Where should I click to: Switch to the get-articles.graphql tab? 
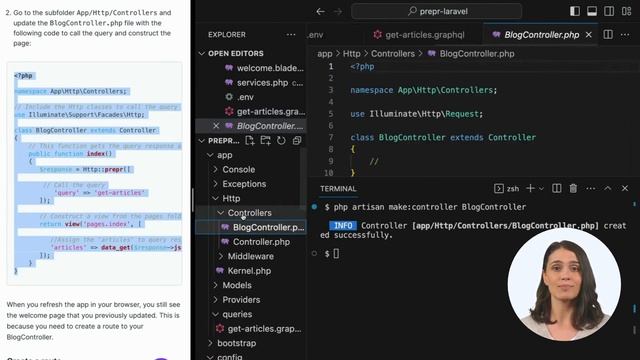[419, 35]
